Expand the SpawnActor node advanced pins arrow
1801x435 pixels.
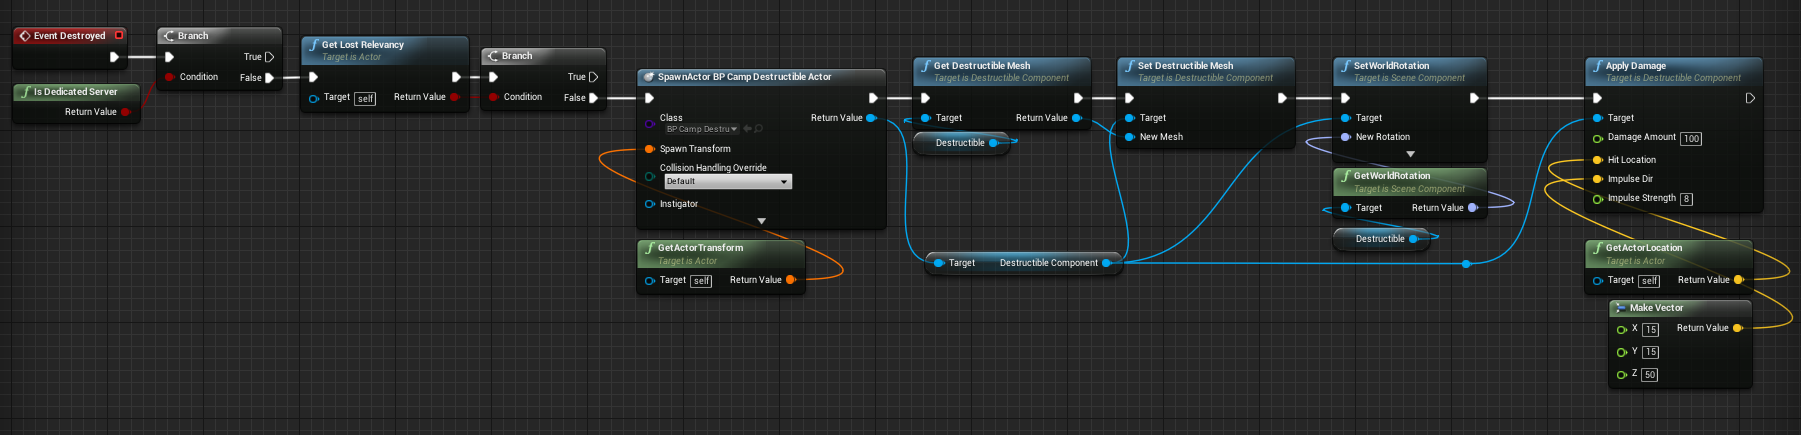(x=761, y=221)
